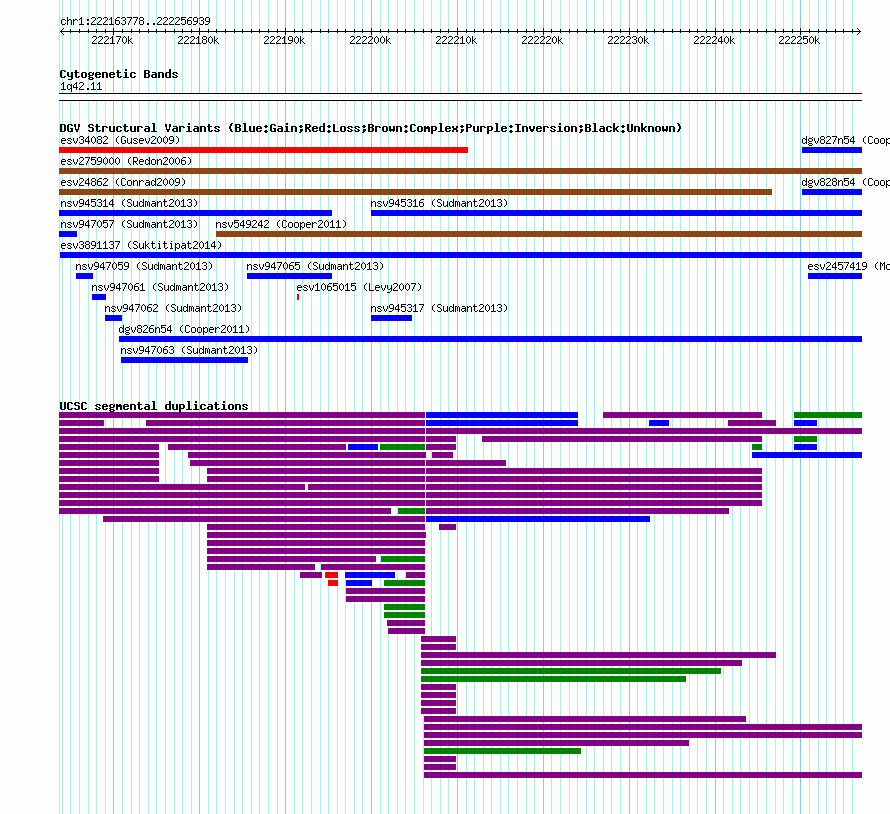890x814 pixels.
Task: Select the brown nsv549242 complex bar
Action: pyautogui.click(x=539, y=234)
